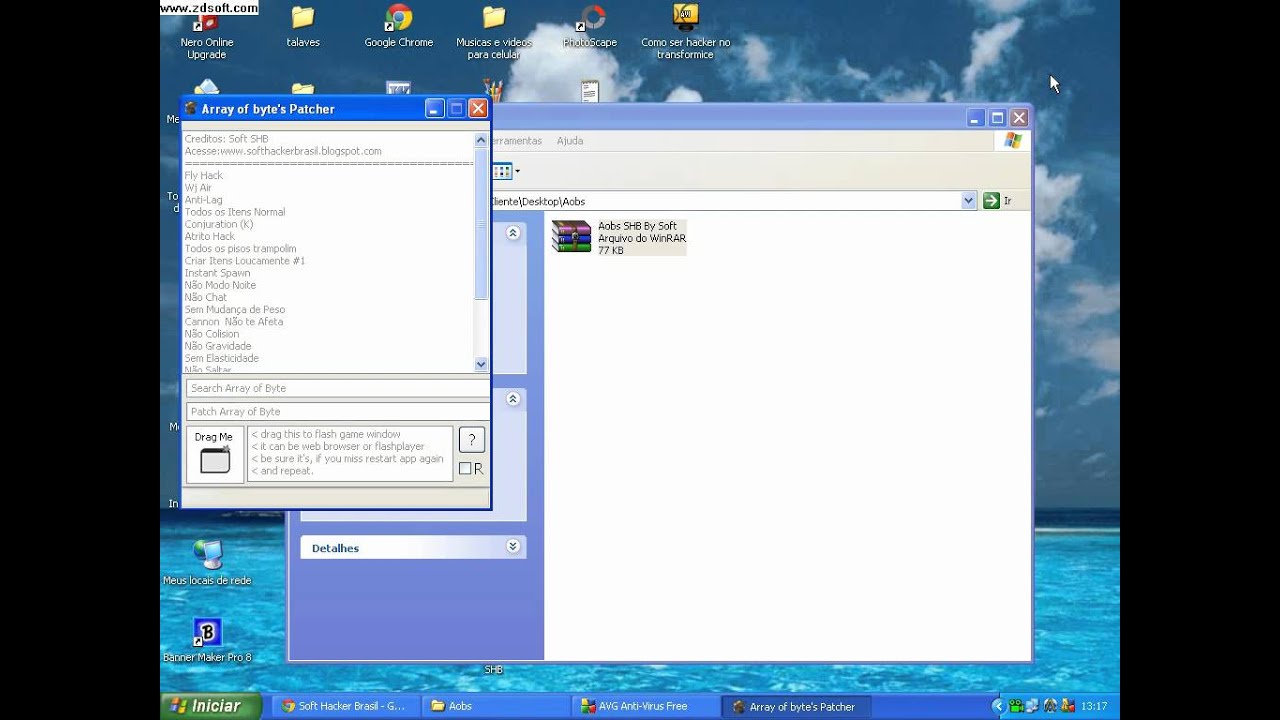Open Musicas e videos para celular folder
Viewport: 1280px width, 720px height.
pyautogui.click(x=494, y=33)
